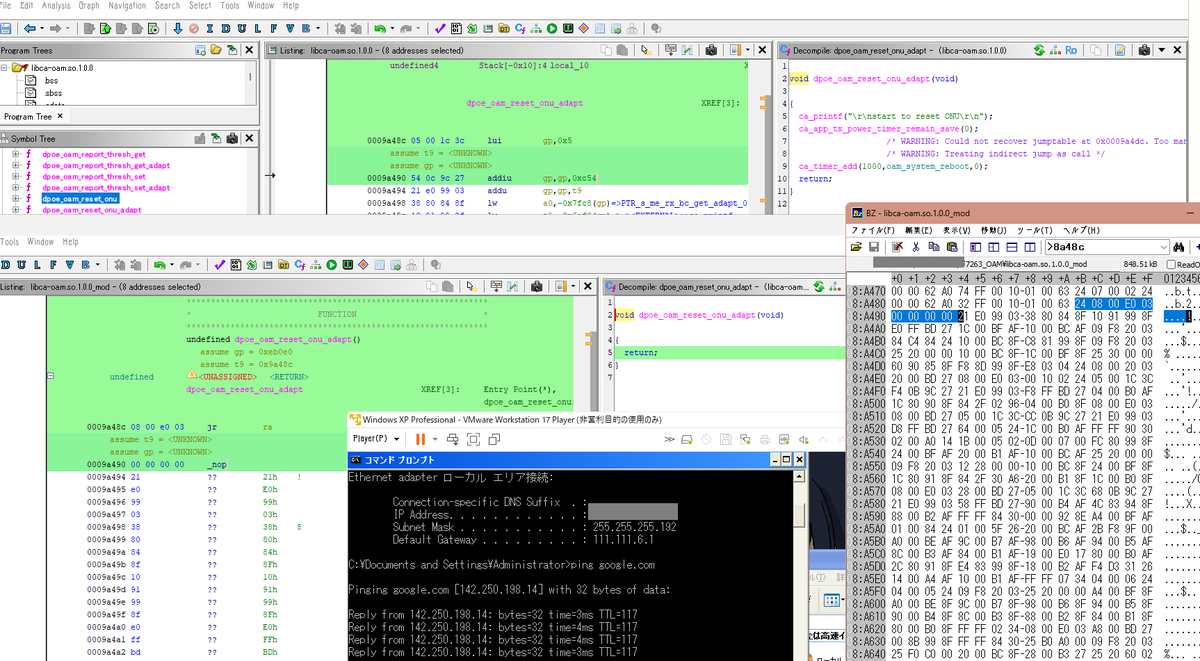Click the save icon in top Ghidra toolbar
Screen dimensions: 1200x661
pyautogui.click(x=6, y=28)
